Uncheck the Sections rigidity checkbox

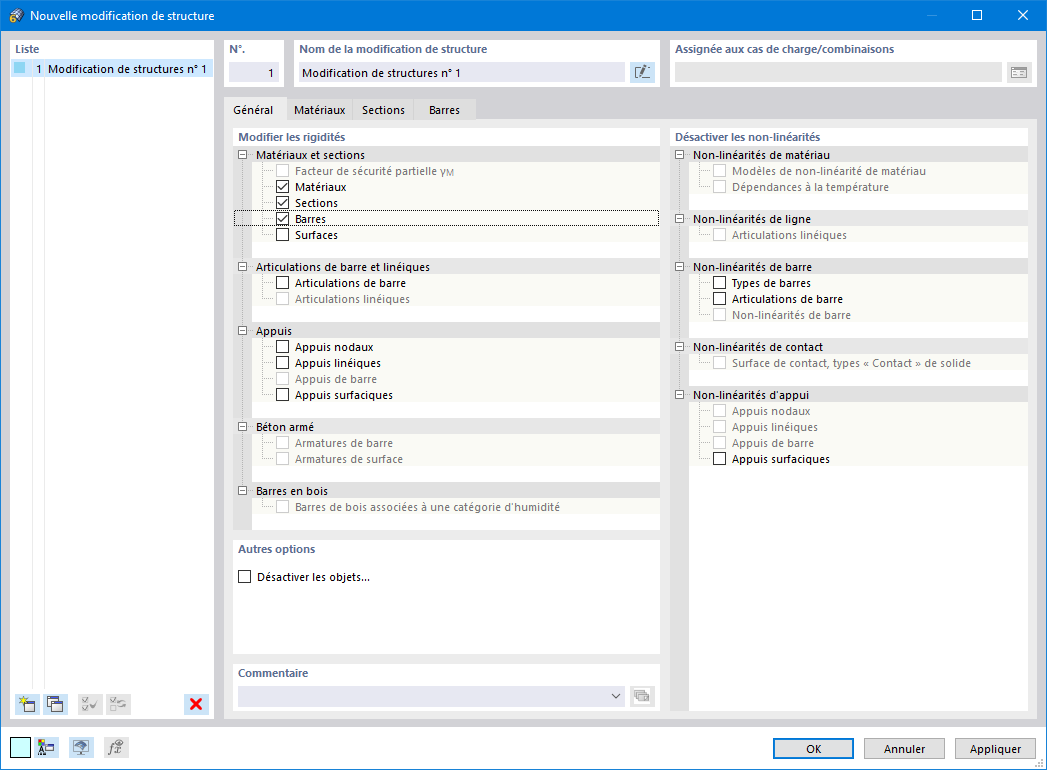(282, 203)
